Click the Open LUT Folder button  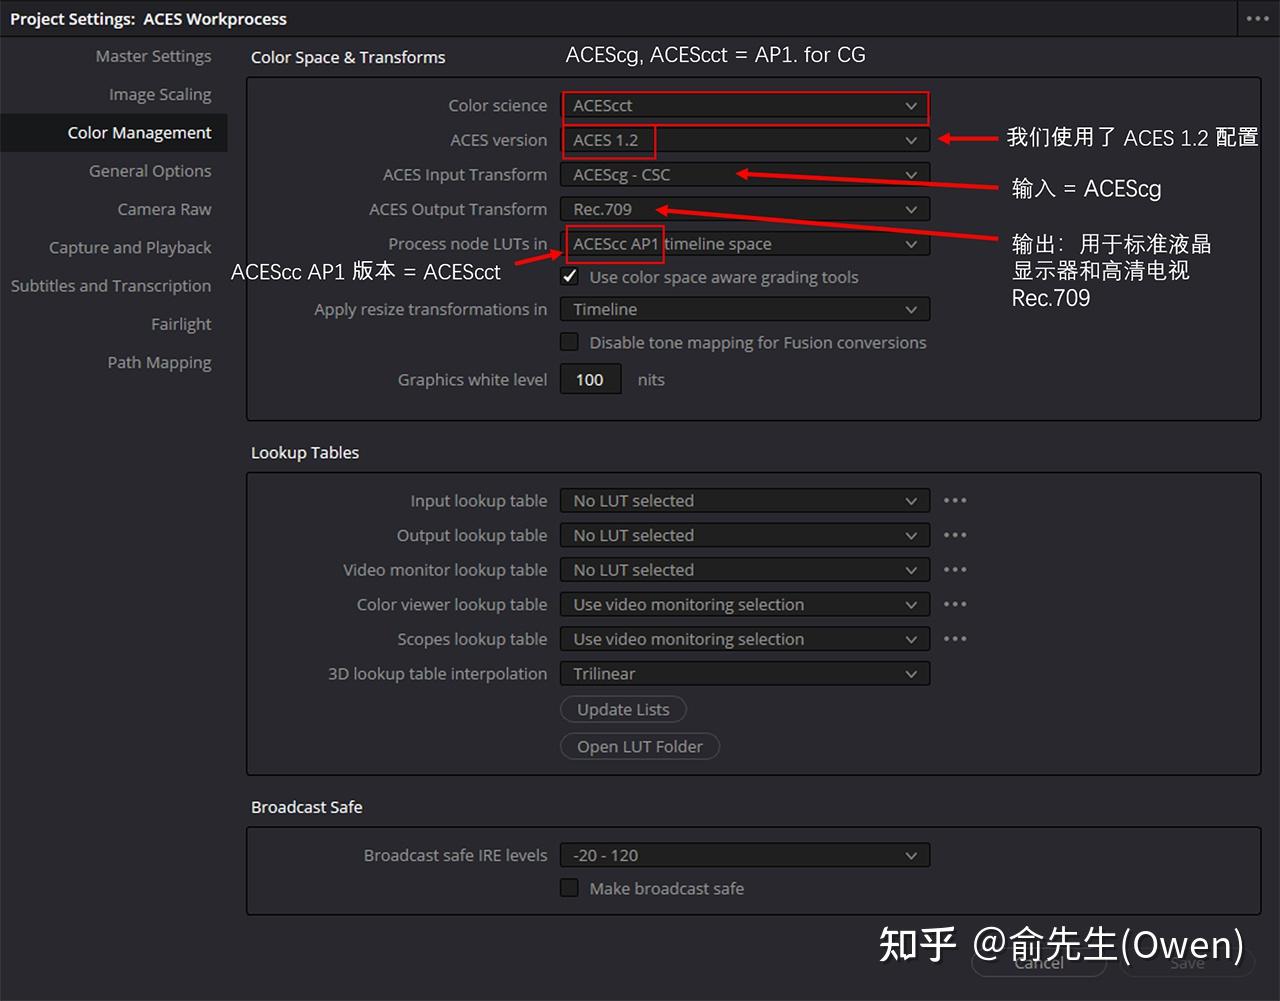tap(639, 746)
